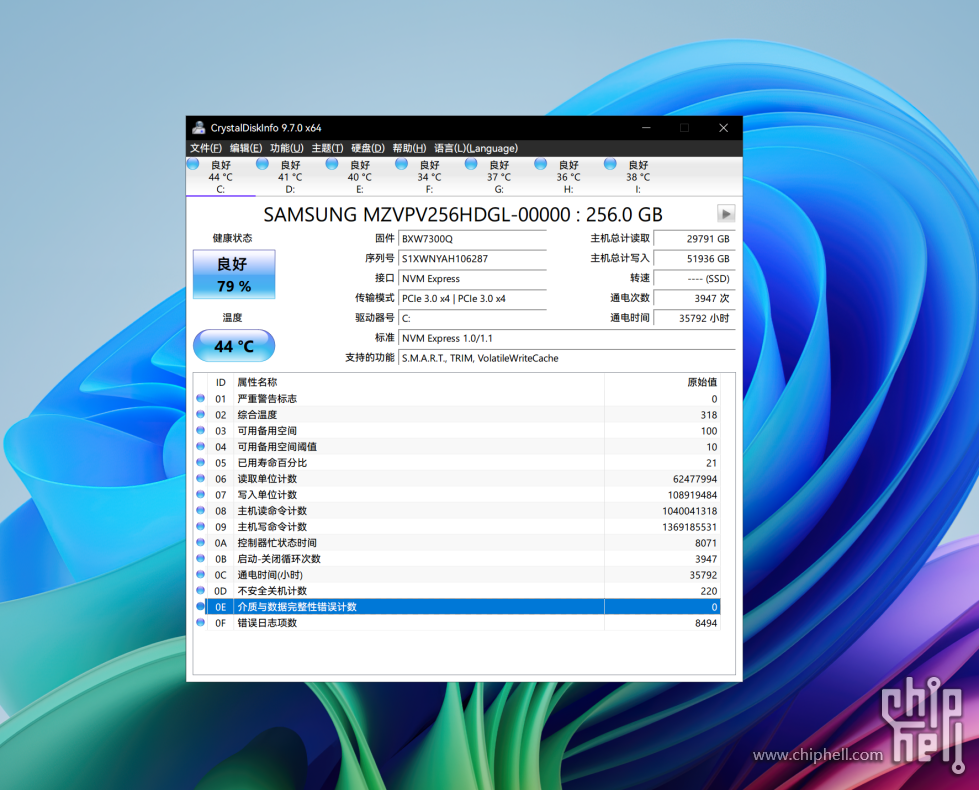Select drive I: health status icon
Screen dimensions: 979x790
point(610,164)
